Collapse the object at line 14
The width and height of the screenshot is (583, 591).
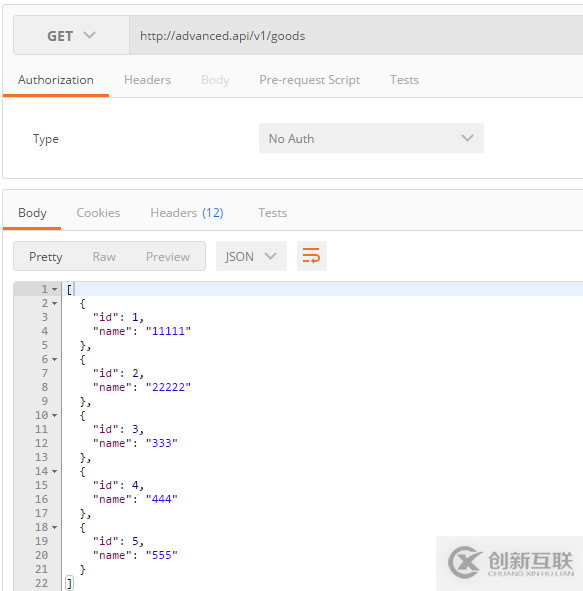(55, 472)
